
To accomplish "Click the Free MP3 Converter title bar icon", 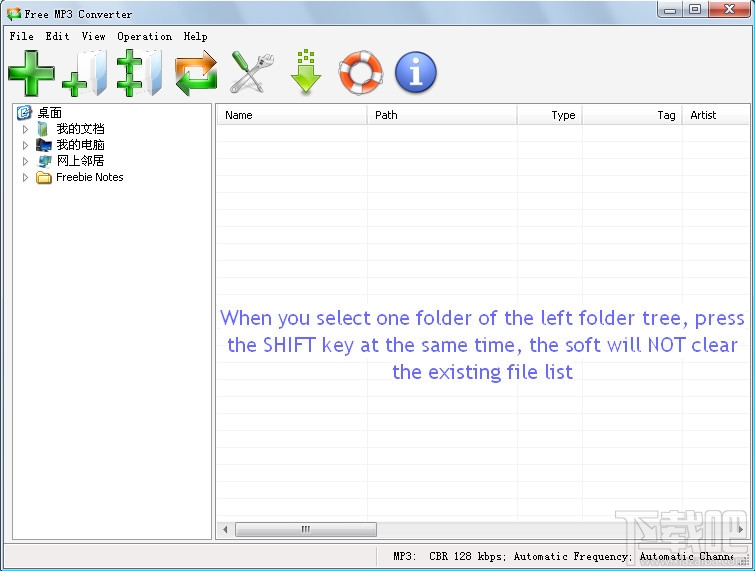I will coord(14,14).
